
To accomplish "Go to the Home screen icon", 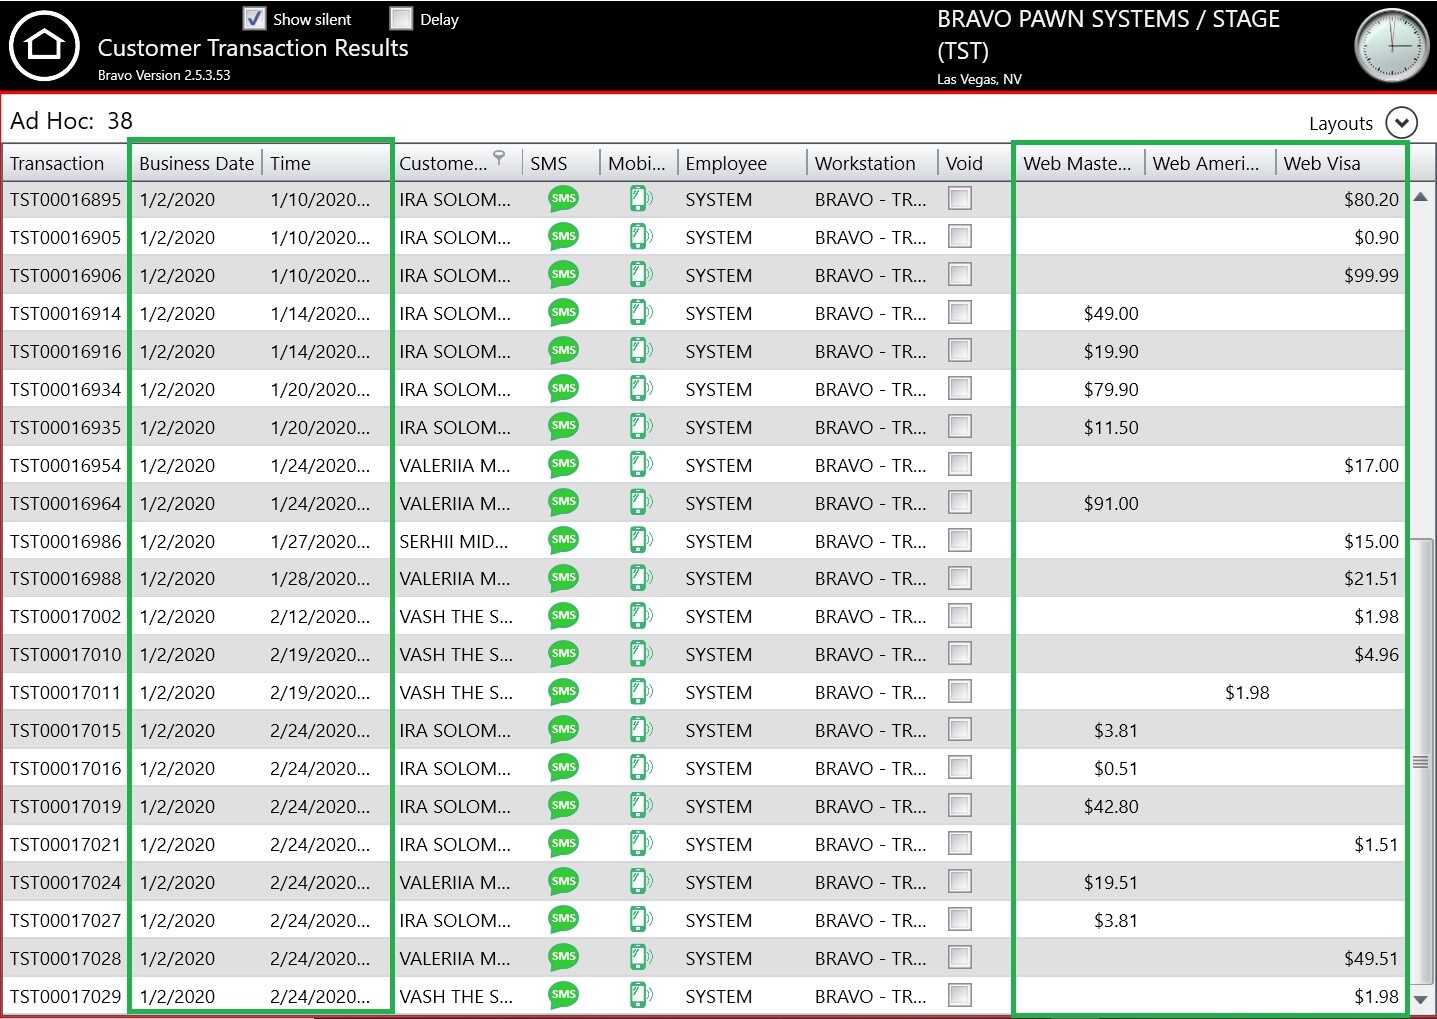I will [x=44, y=46].
